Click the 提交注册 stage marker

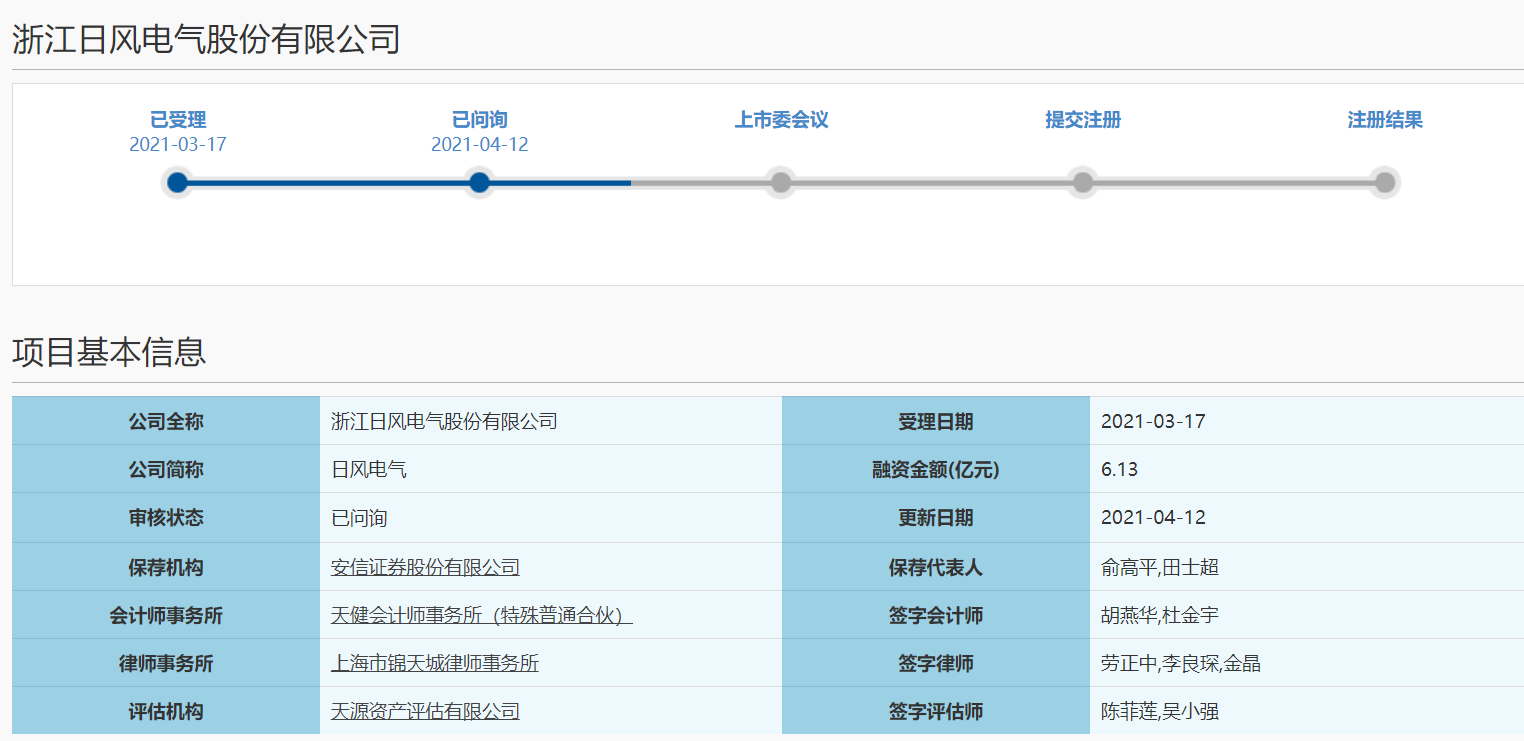coord(1082,183)
